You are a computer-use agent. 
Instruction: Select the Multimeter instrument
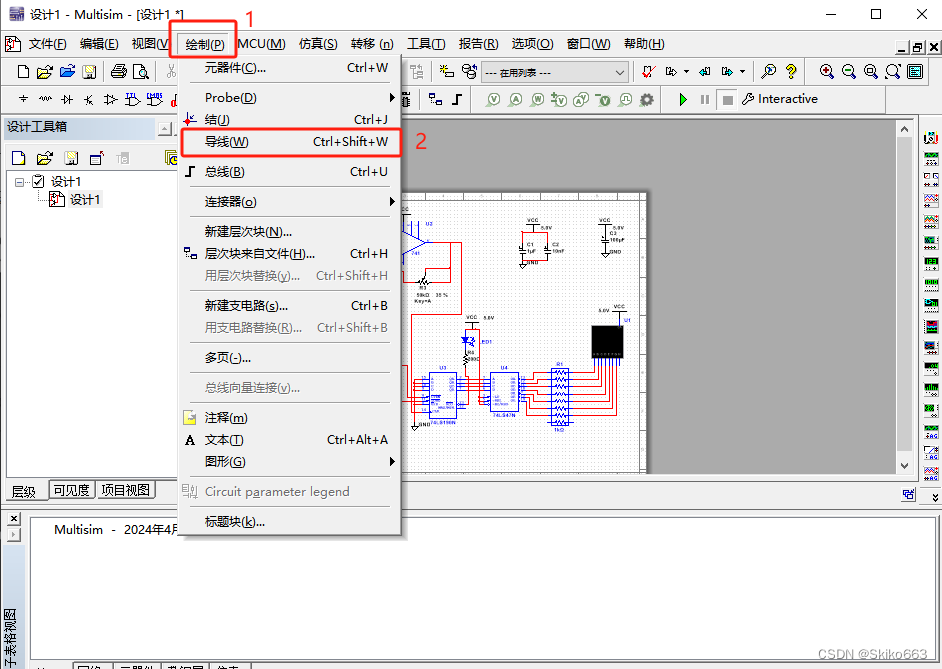tap(931, 138)
